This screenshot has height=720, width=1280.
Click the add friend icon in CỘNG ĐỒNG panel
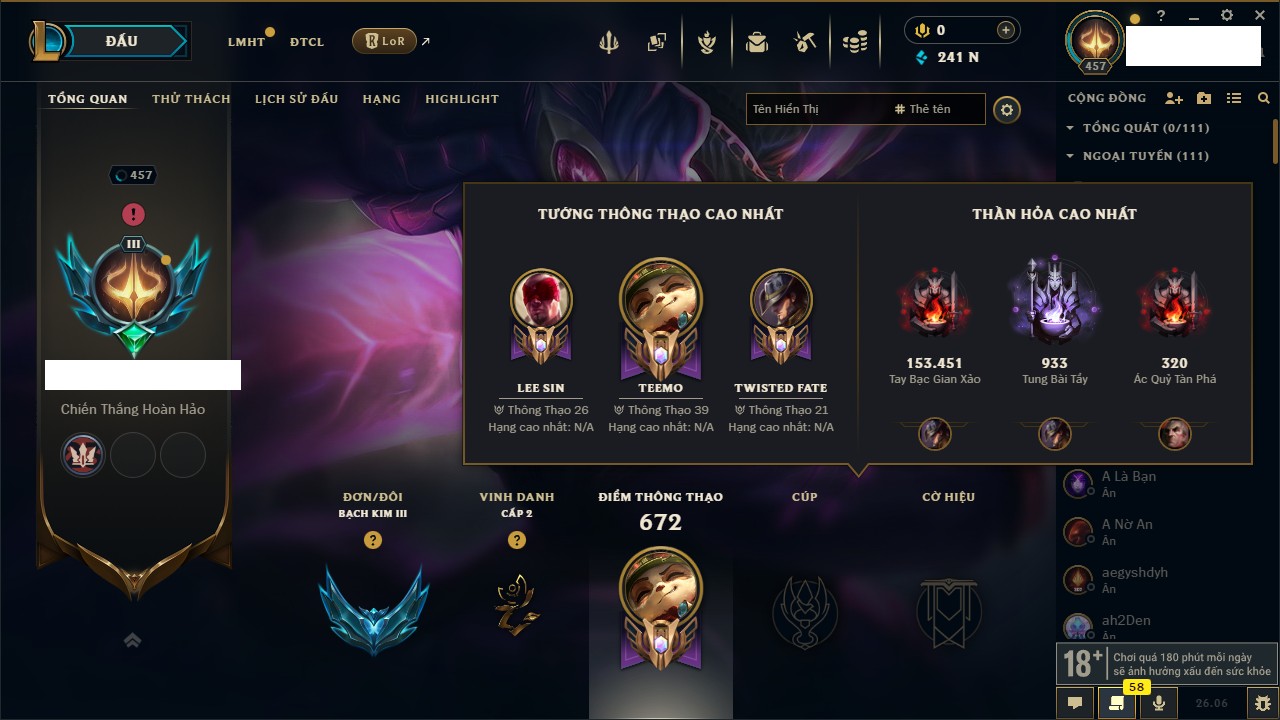point(1174,98)
